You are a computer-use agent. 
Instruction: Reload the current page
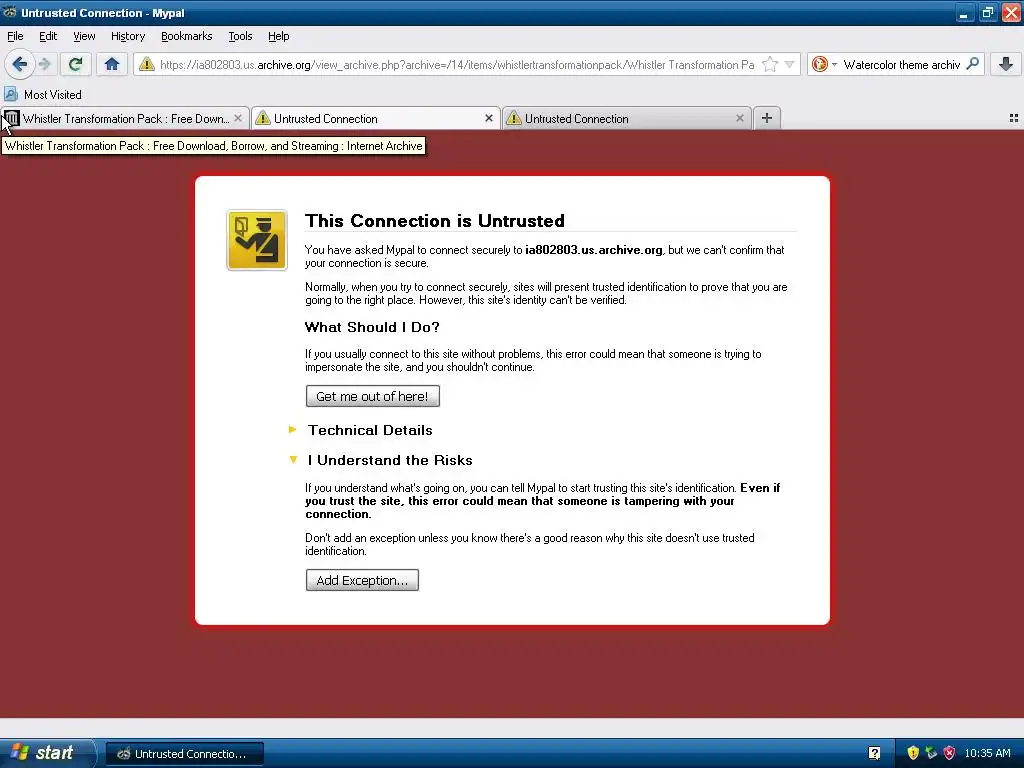75,64
